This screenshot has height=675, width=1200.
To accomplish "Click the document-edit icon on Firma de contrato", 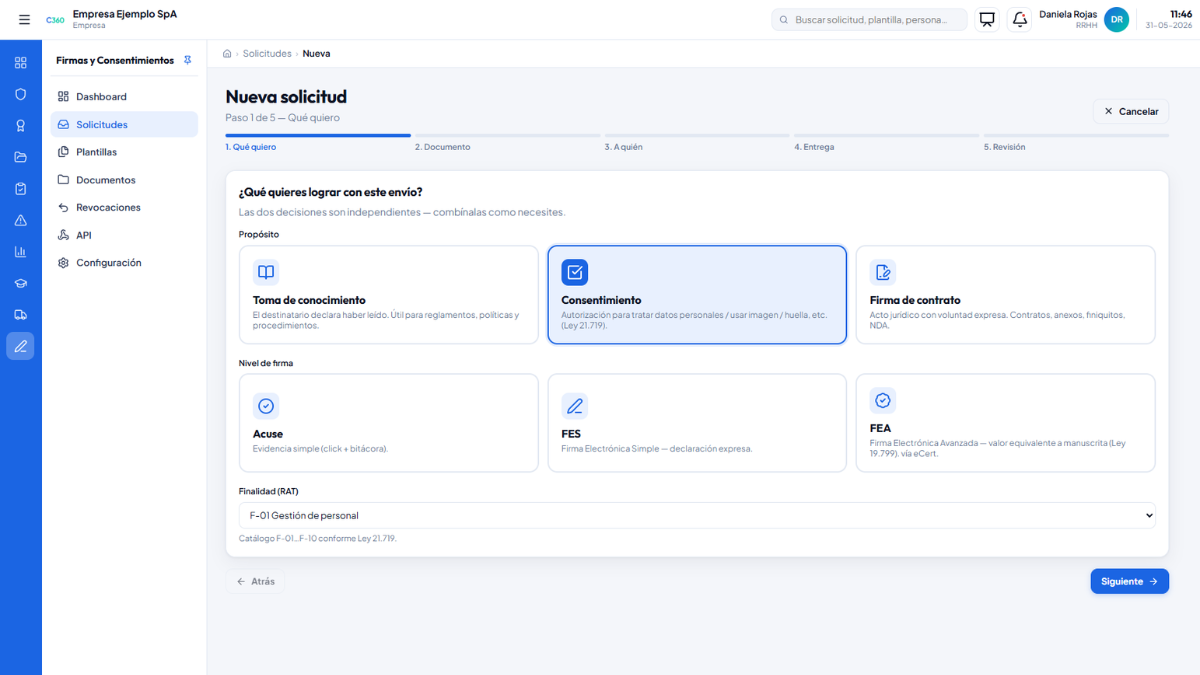I will click(883, 272).
